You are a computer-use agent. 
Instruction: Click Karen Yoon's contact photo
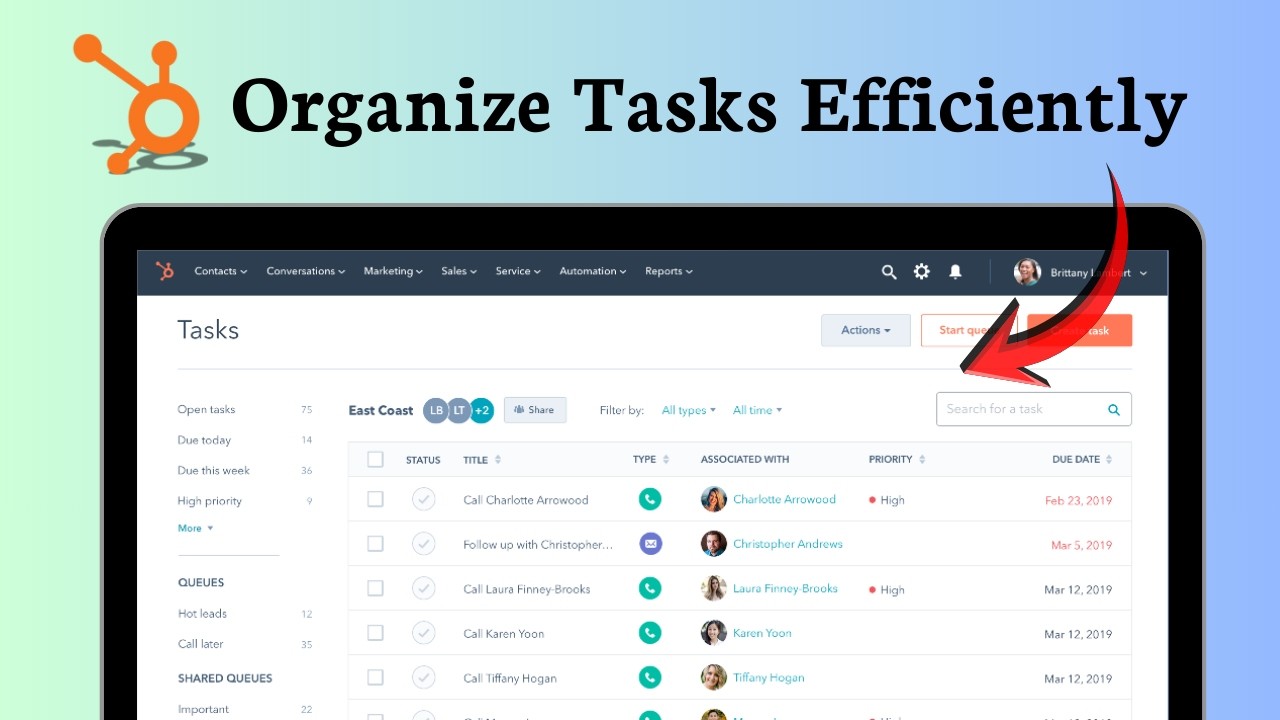(x=714, y=633)
